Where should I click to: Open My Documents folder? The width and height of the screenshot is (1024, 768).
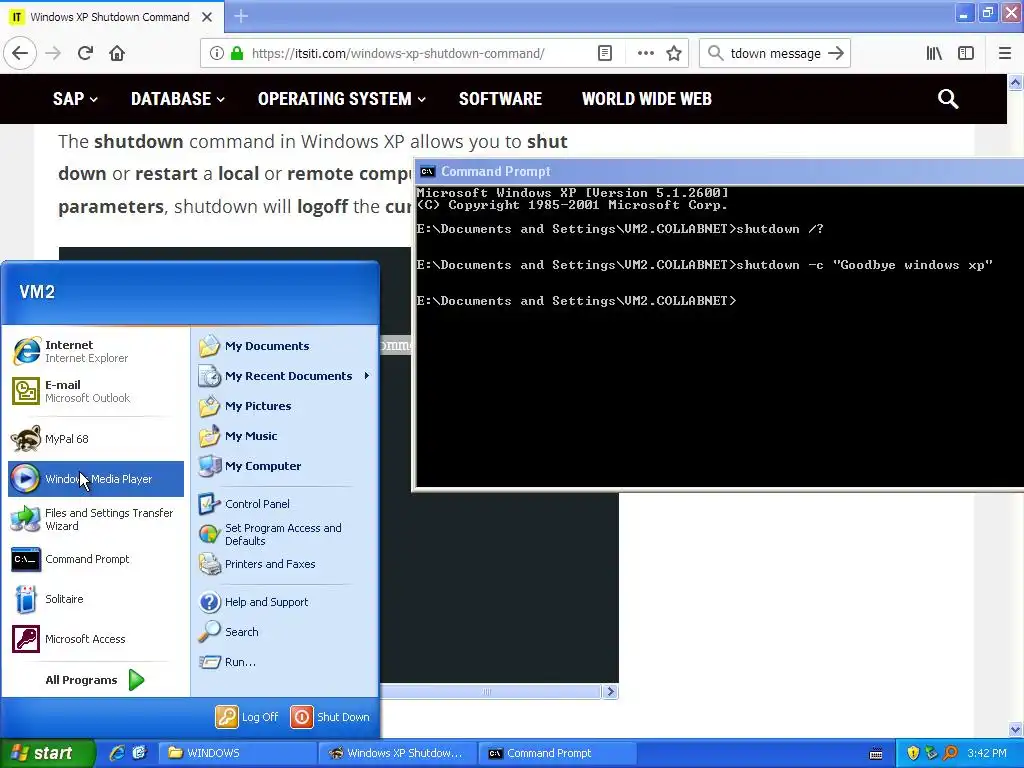284,346
